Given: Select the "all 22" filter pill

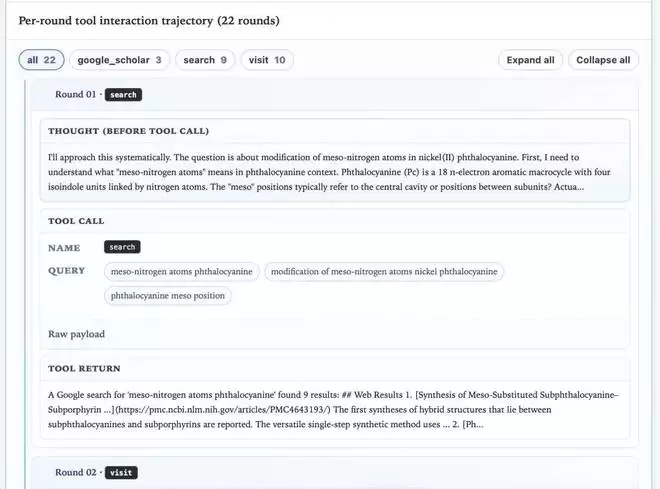Looking at the screenshot, I should pos(41,60).
